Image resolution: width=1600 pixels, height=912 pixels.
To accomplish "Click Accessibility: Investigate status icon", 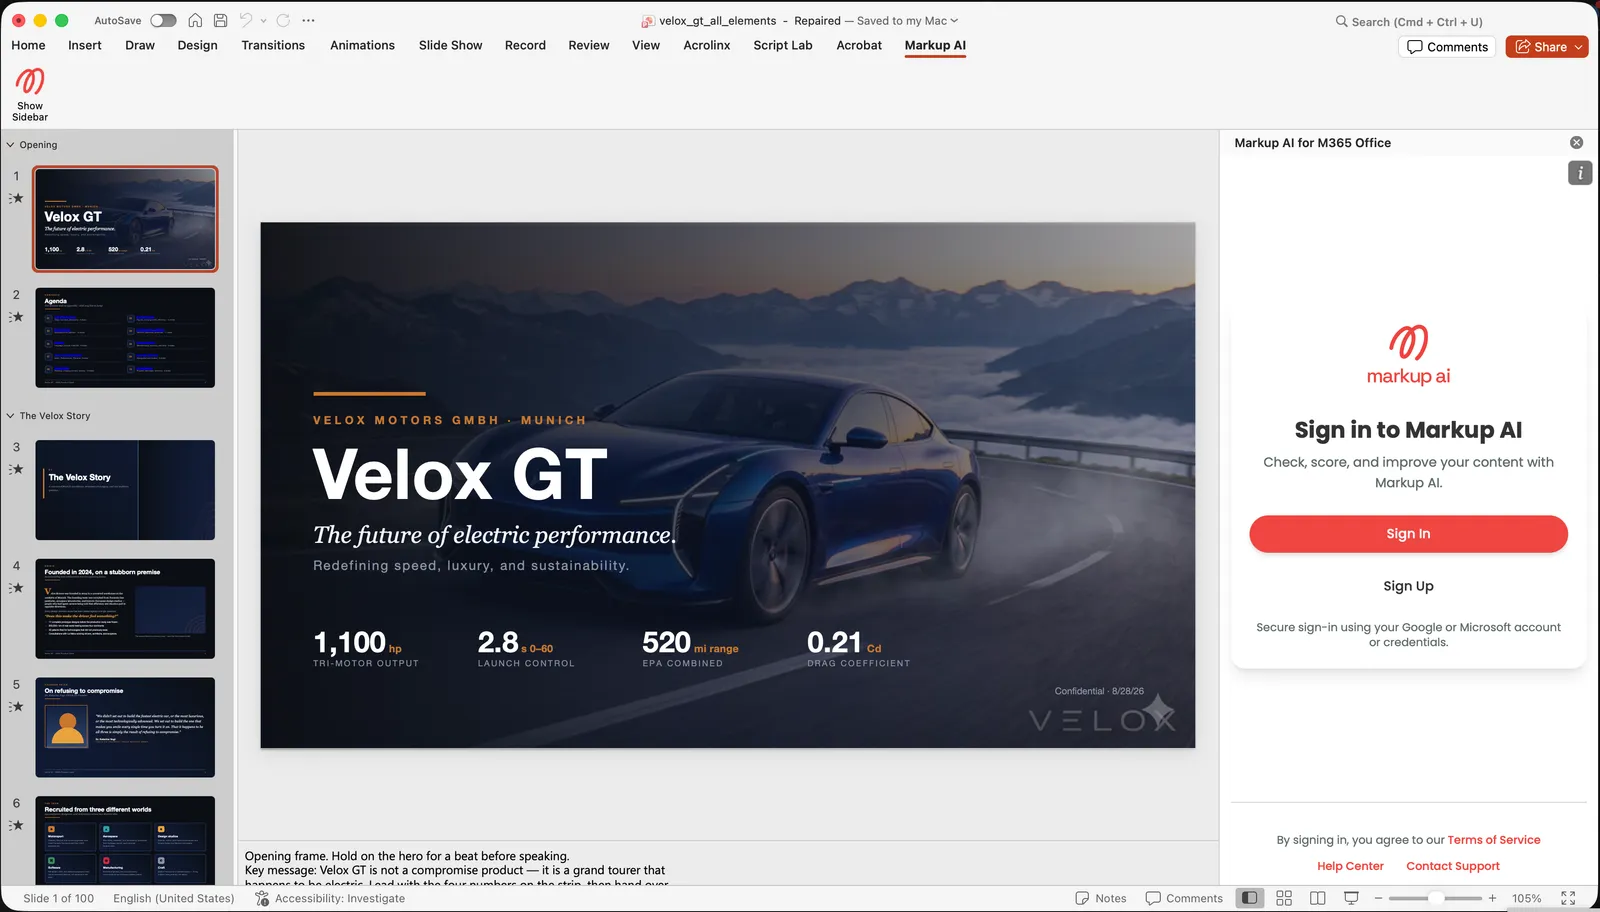I will coord(262,898).
